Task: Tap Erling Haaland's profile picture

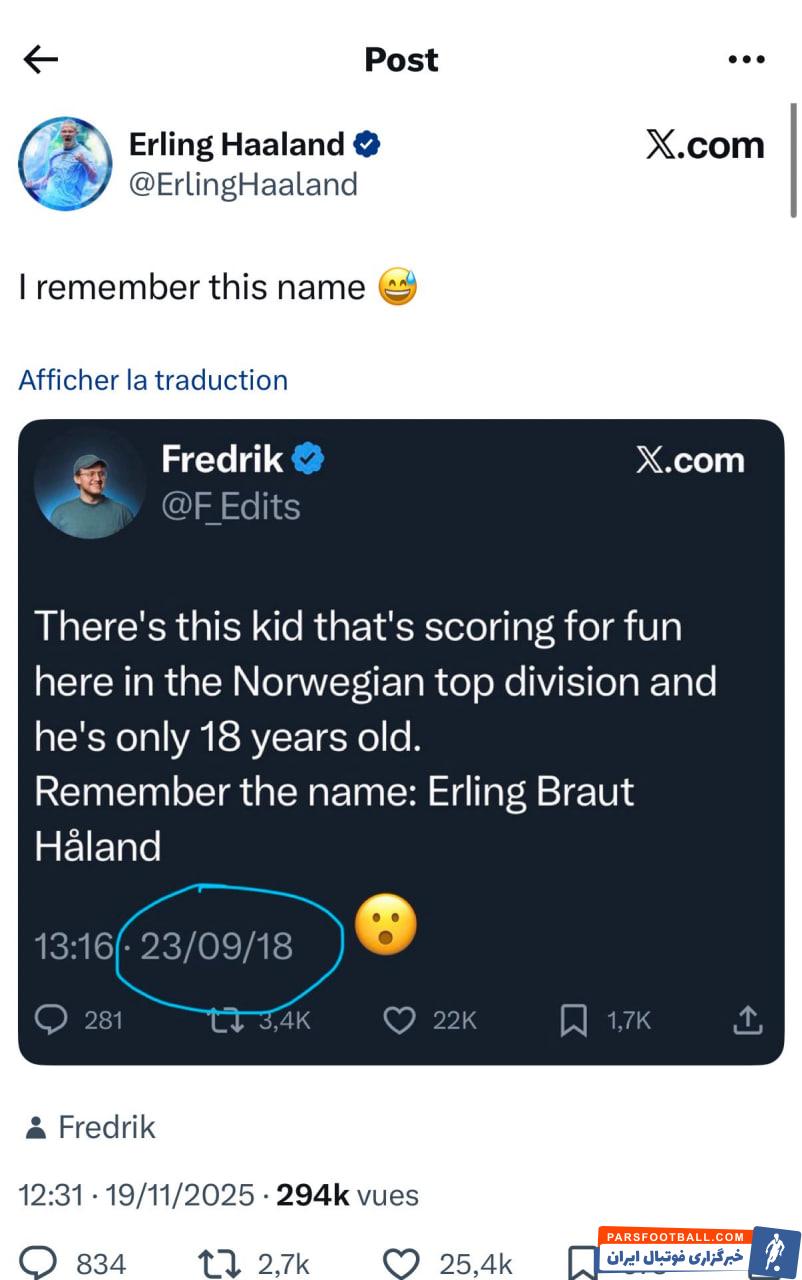Action: 66,163
